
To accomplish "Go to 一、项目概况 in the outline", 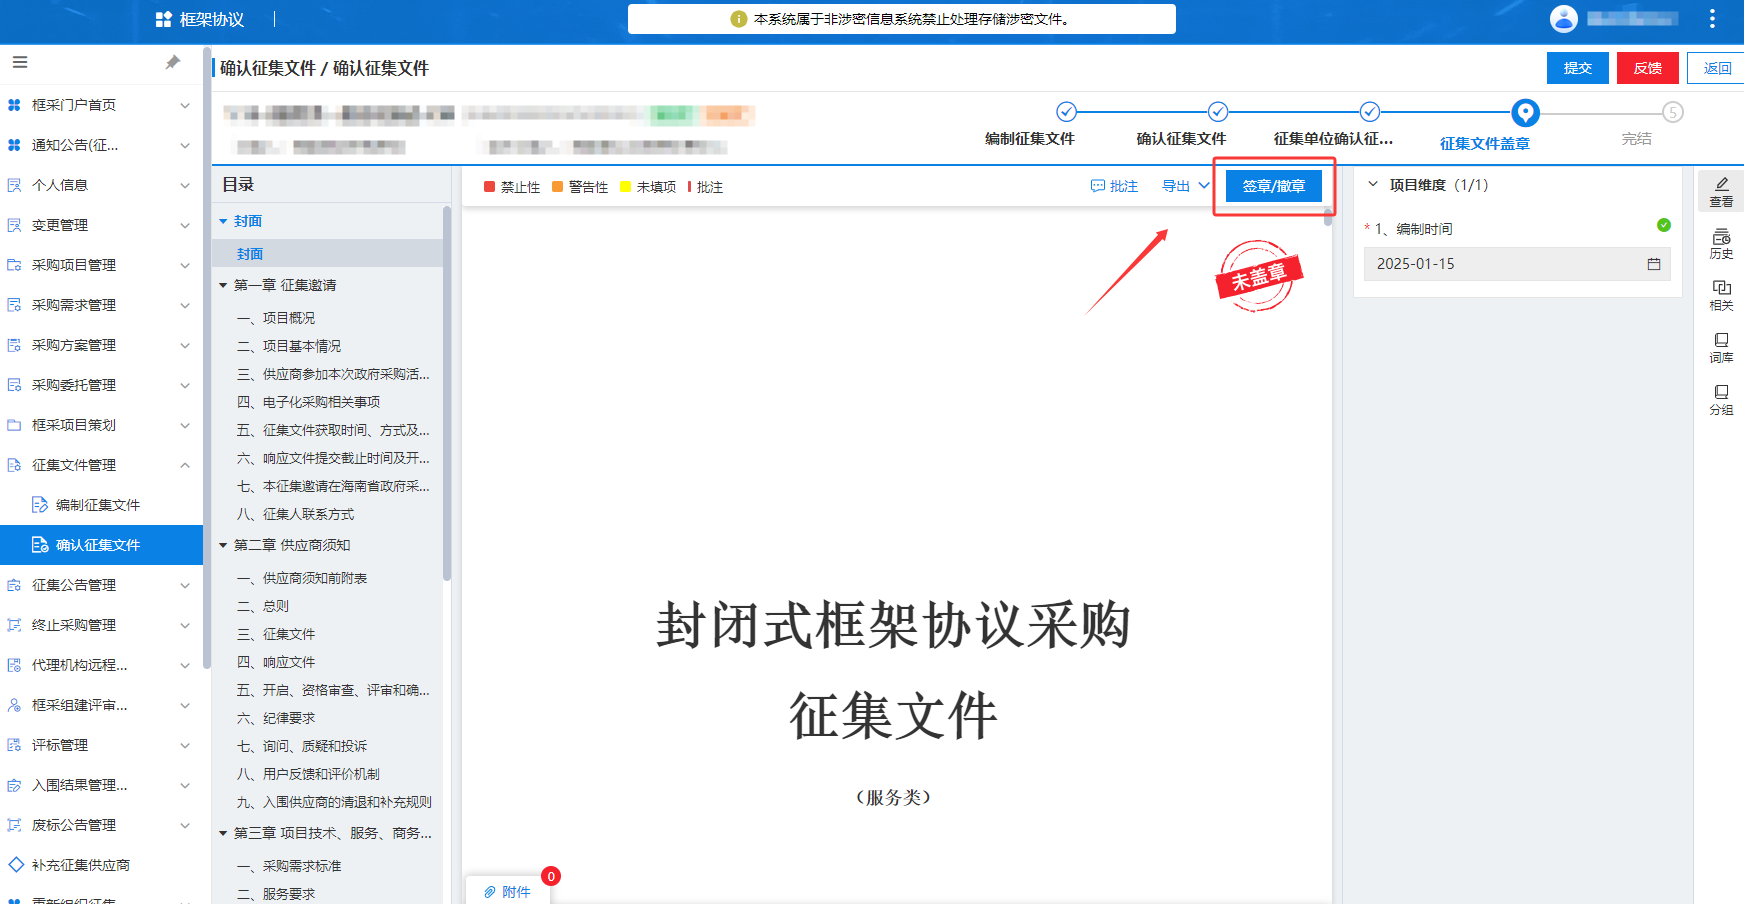I will (276, 318).
